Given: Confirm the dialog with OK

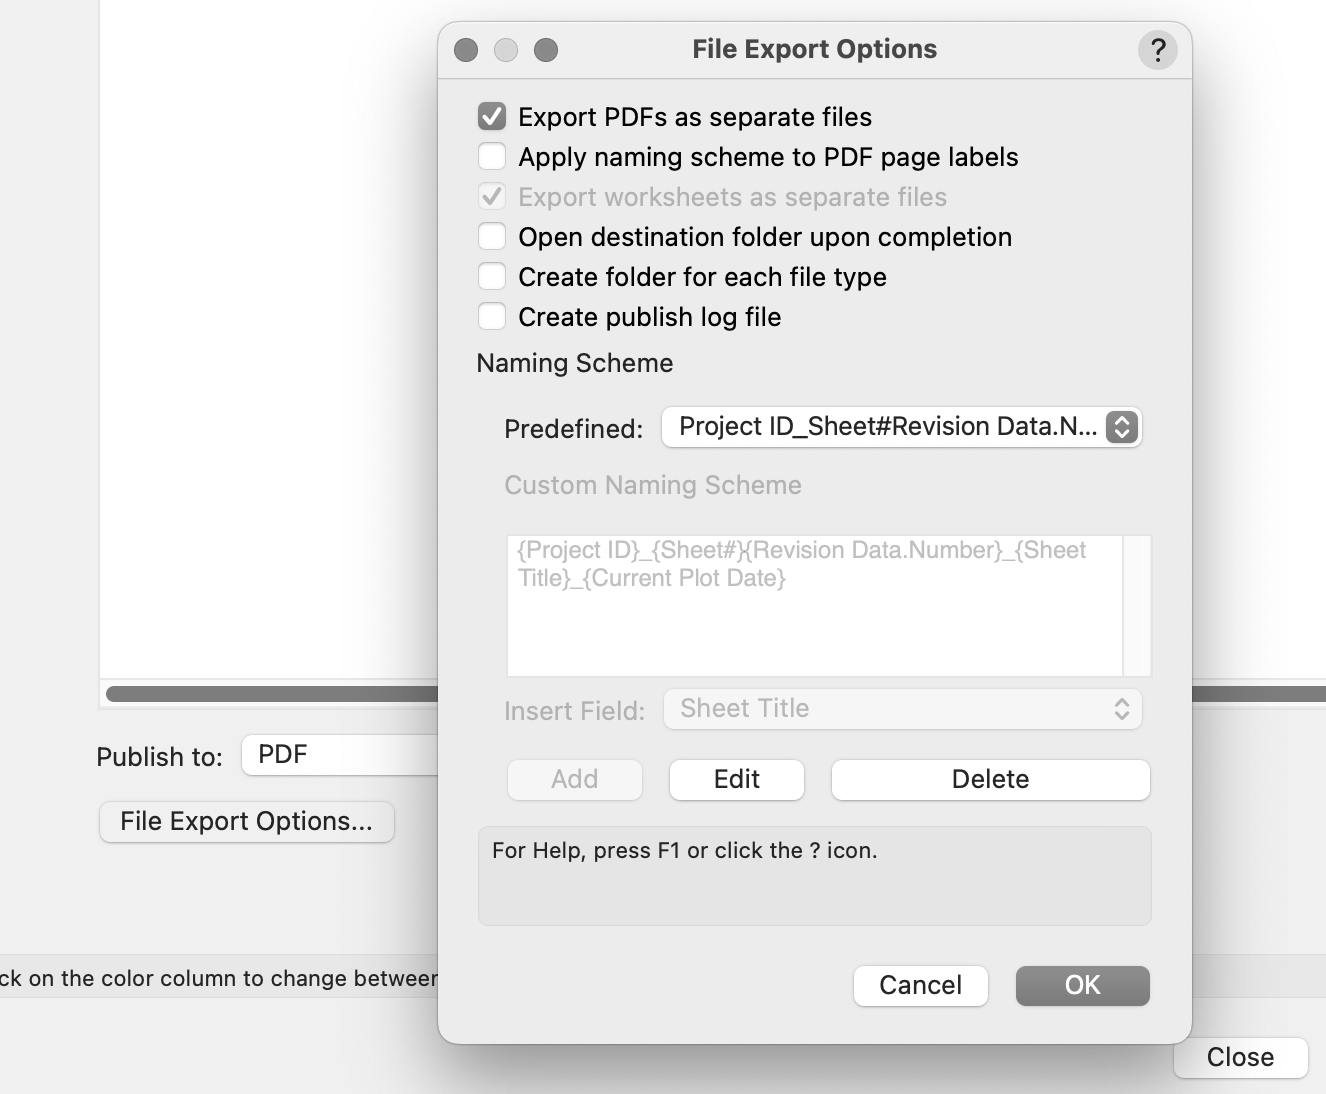Looking at the screenshot, I should 1082,986.
